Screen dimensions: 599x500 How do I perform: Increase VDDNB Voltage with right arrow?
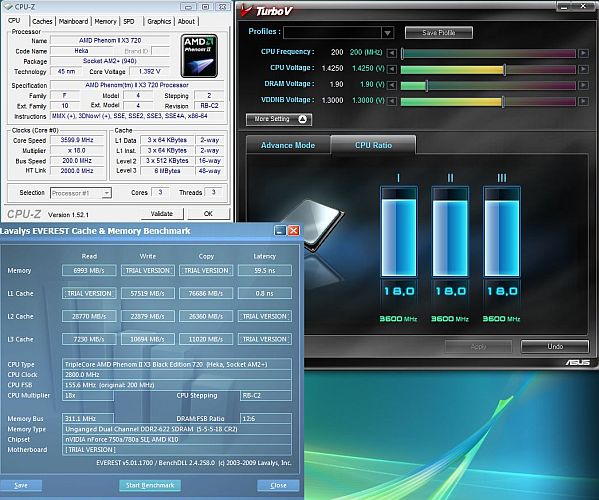pyautogui.click(x=583, y=101)
